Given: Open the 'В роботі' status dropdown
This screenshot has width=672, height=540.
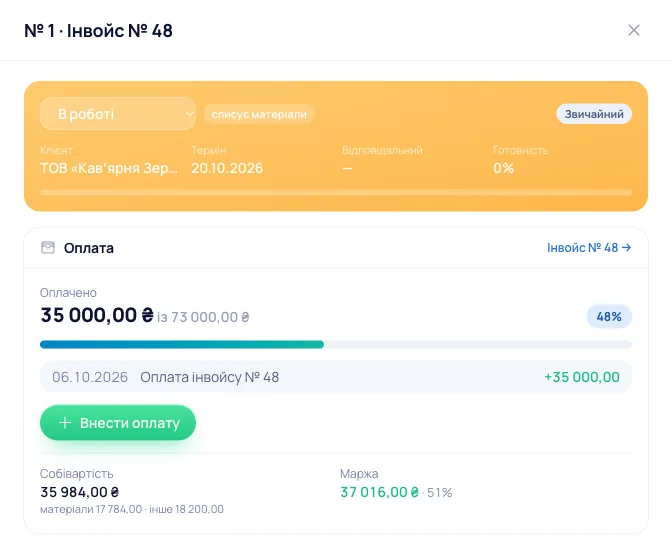Looking at the screenshot, I should (x=118, y=114).
